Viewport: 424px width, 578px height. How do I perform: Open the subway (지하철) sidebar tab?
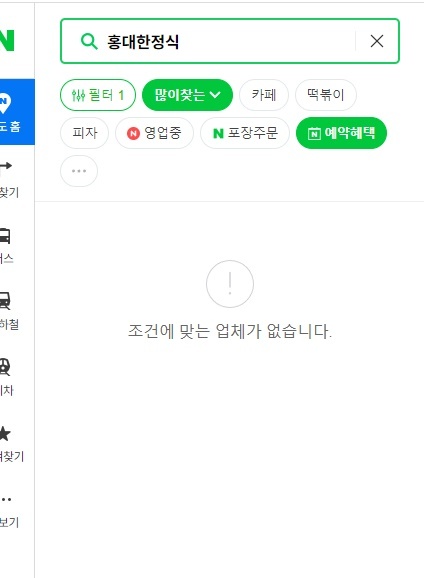(x=9, y=312)
